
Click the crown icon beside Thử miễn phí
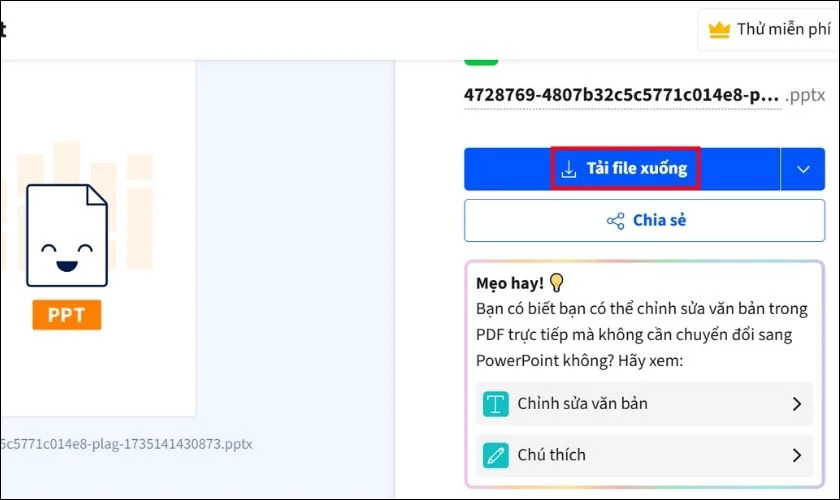pyautogui.click(x=719, y=29)
